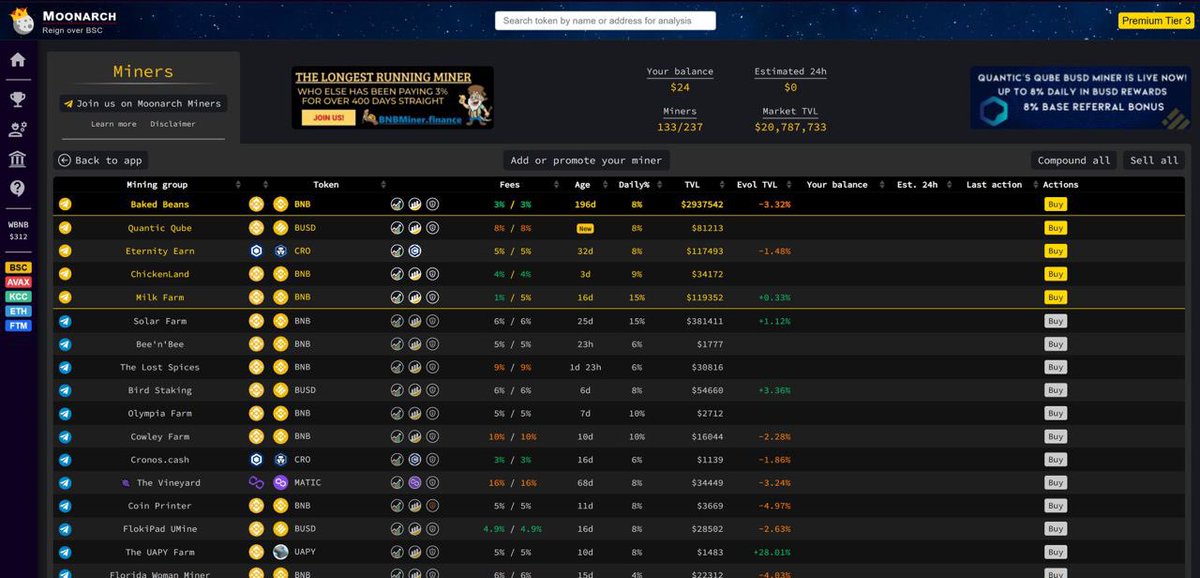
Task: Open Bird Staking bar chart icon
Action: click(x=415, y=390)
